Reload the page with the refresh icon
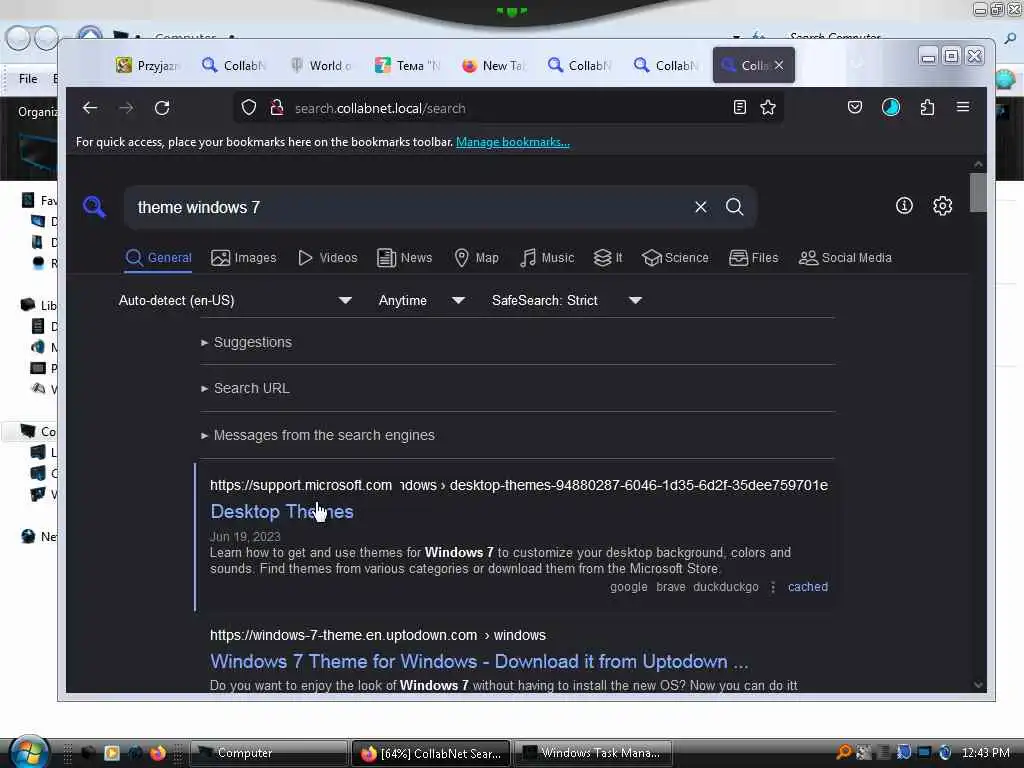This screenshot has width=1024, height=768. click(x=162, y=108)
